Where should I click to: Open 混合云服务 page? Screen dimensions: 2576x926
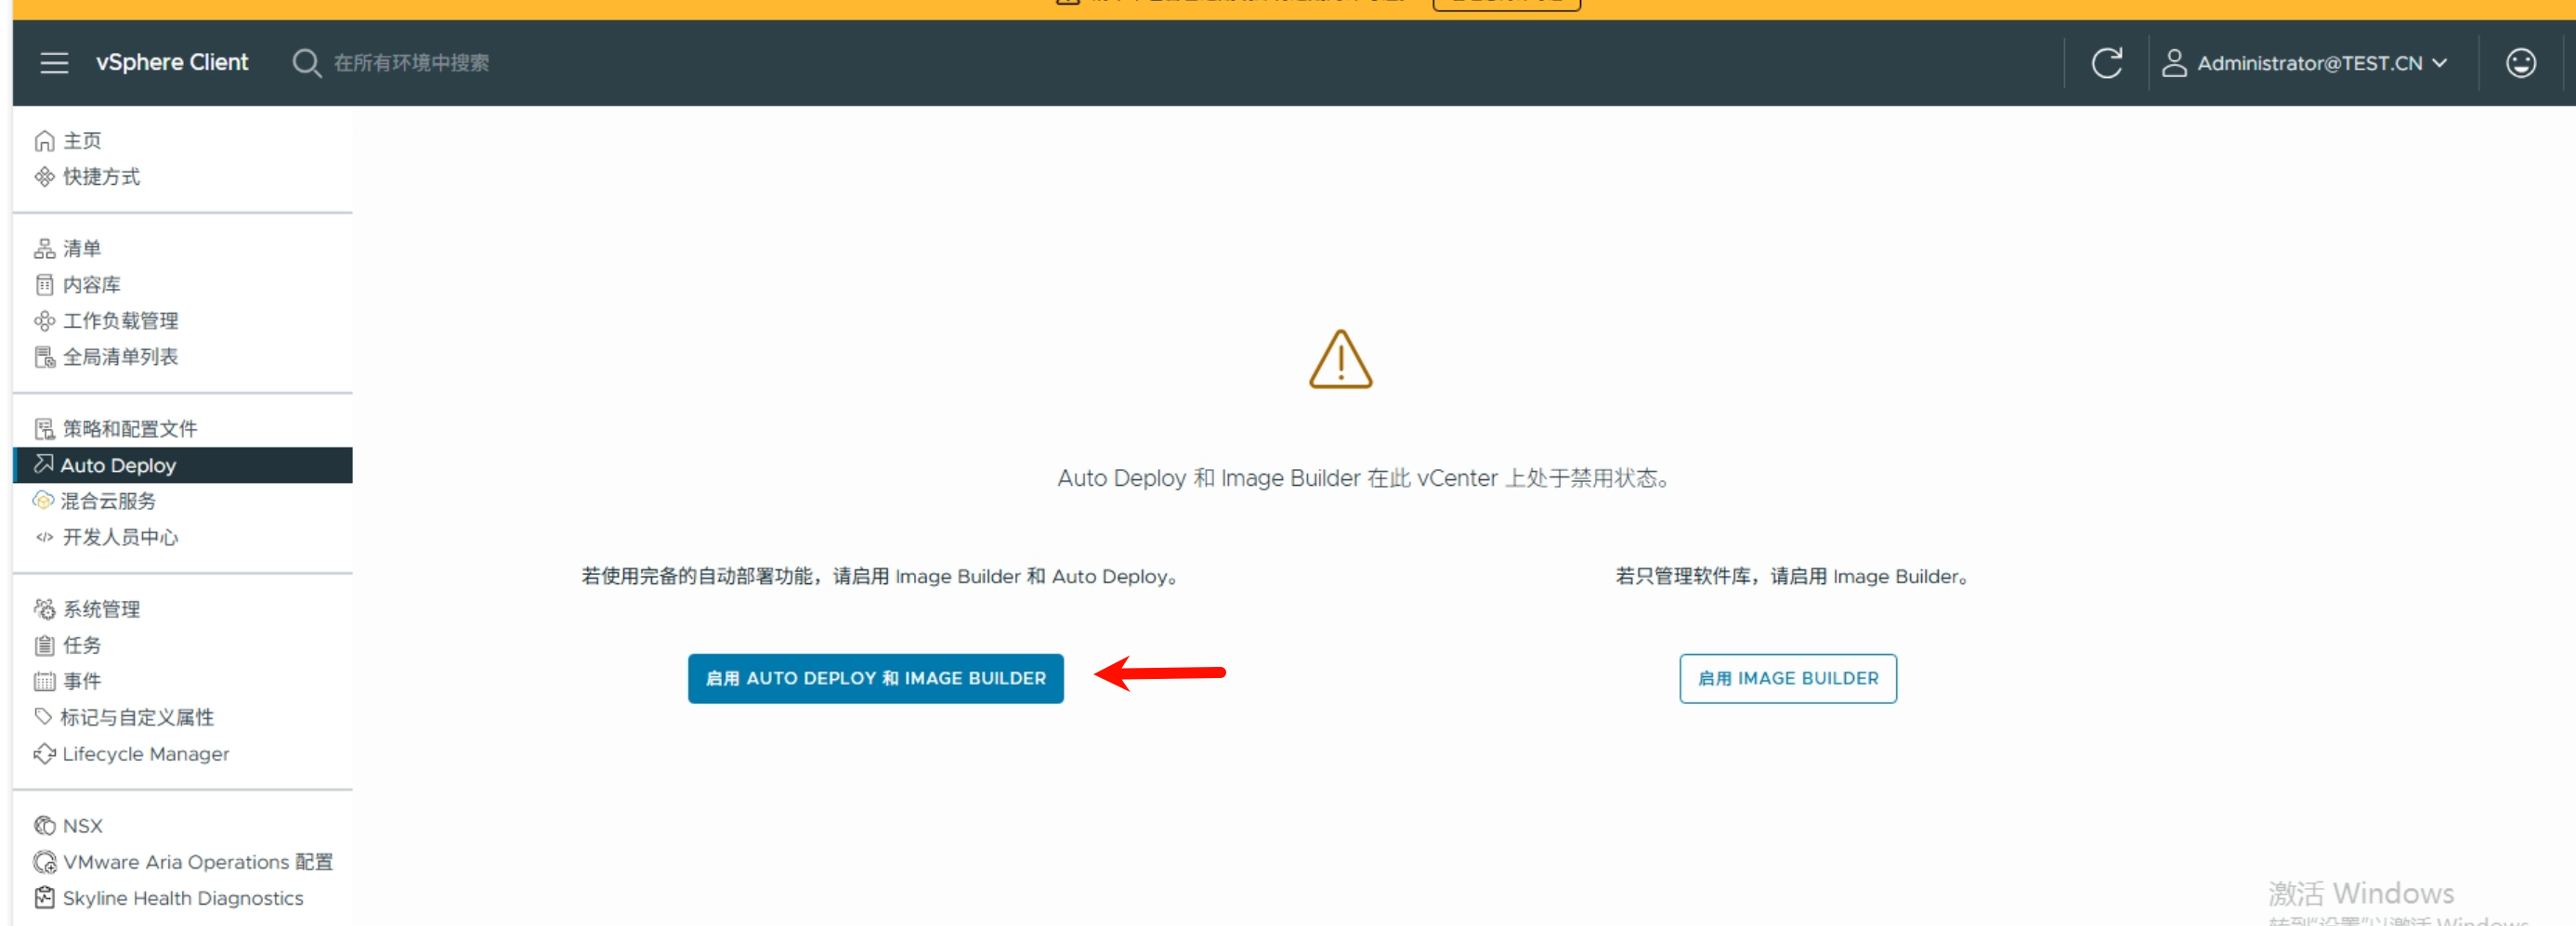(108, 501)
